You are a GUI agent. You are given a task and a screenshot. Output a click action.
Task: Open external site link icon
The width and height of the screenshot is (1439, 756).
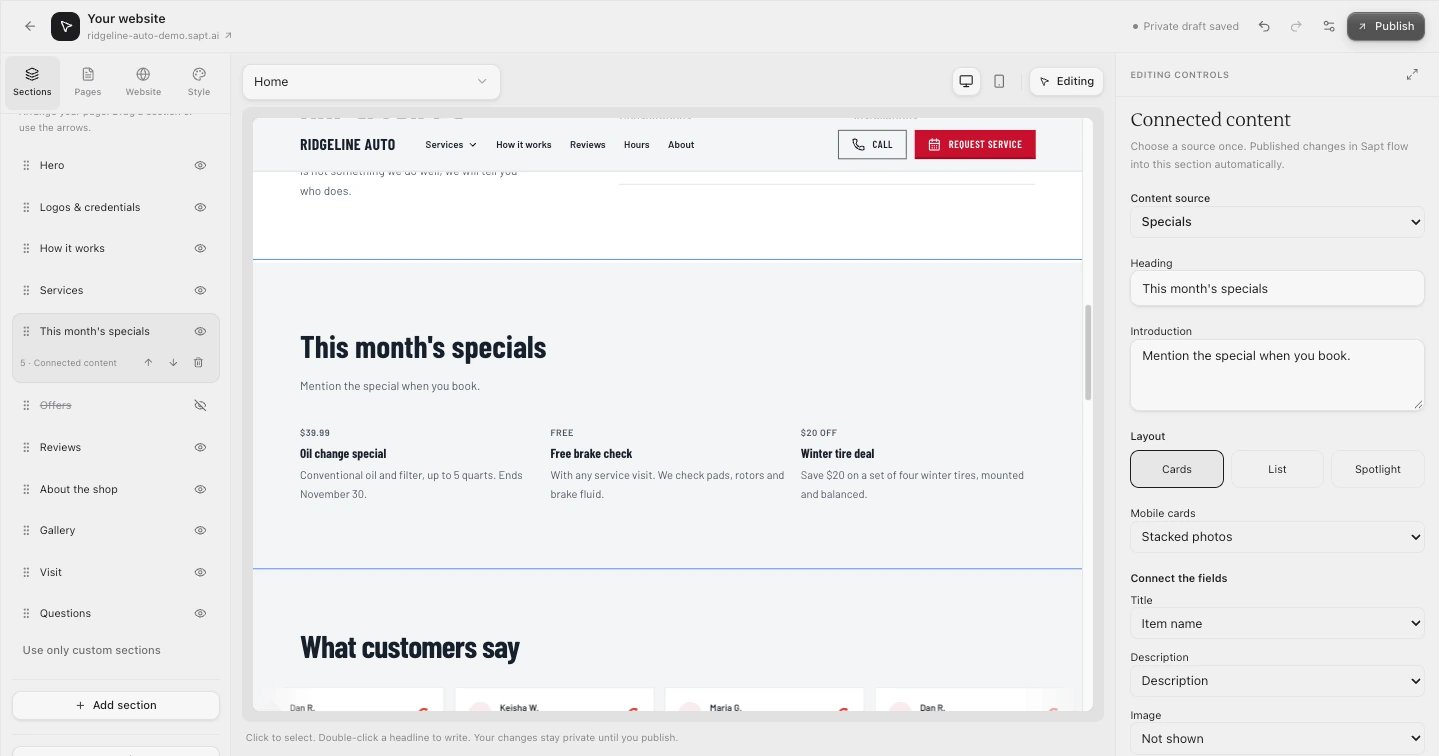pos(228,35)
